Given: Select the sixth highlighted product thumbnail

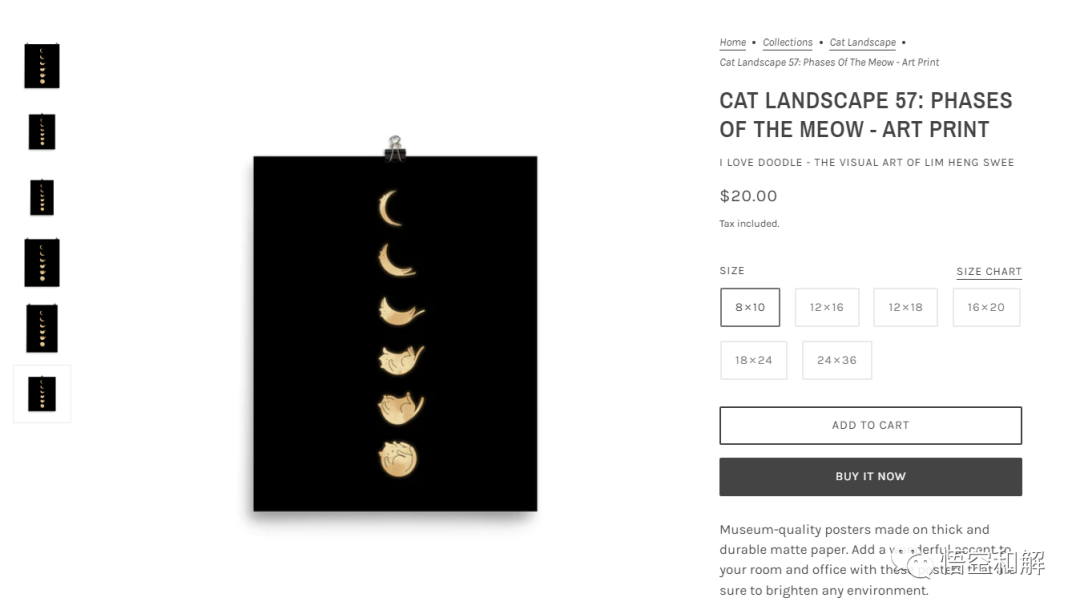Looking at the screenshot, I should click(x=42, y=394).
